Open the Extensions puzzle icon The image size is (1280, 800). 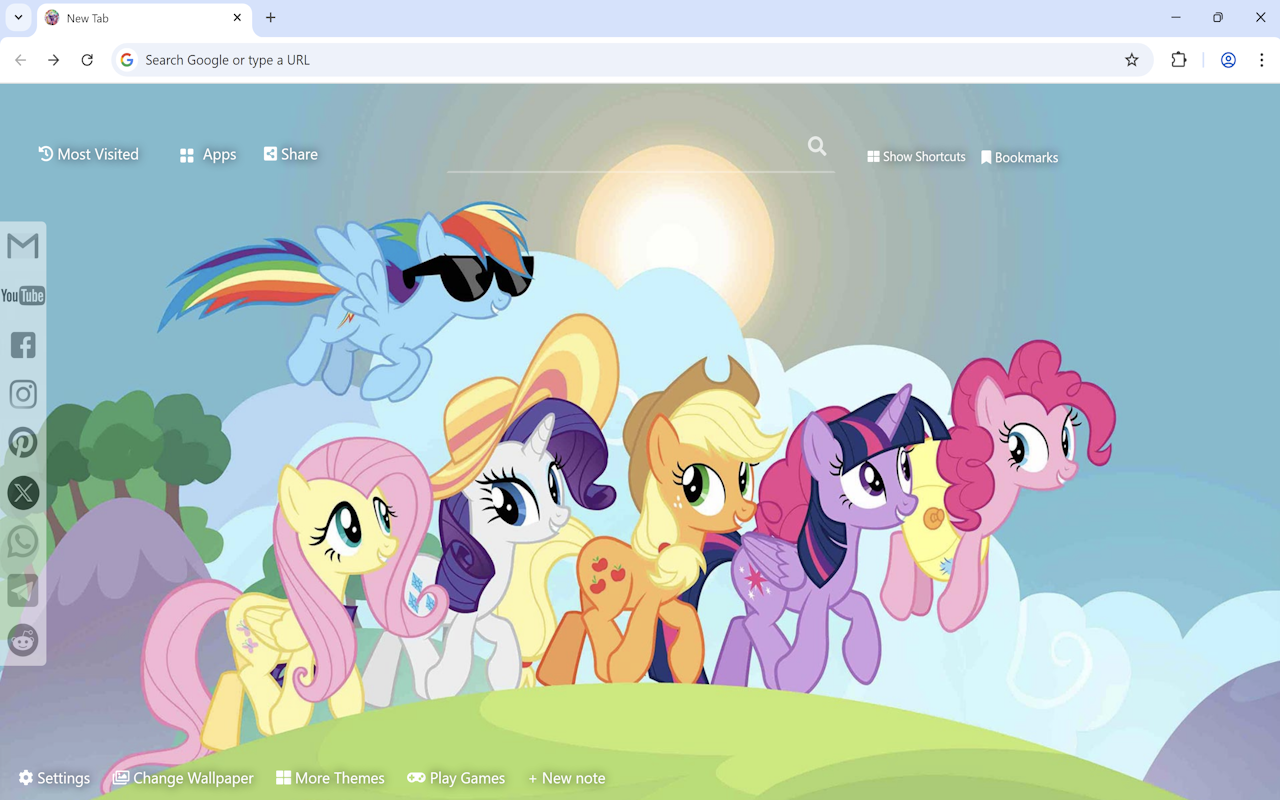click(x=1179, y=60)
